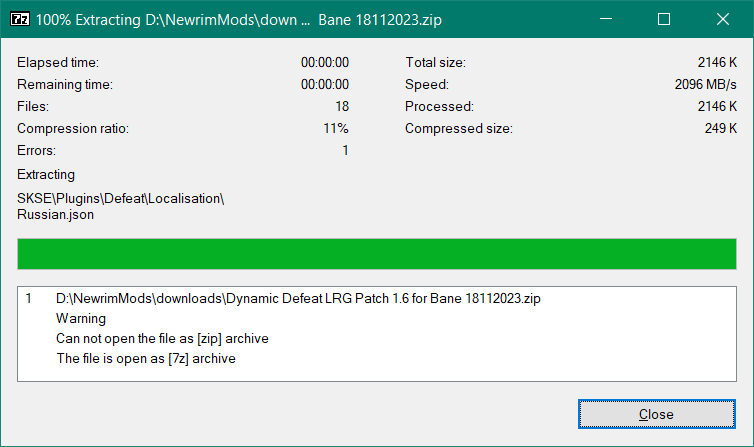754x447 pixels.
Task: Click the Russian.json file name text
Action: click(x=55, y=214)
